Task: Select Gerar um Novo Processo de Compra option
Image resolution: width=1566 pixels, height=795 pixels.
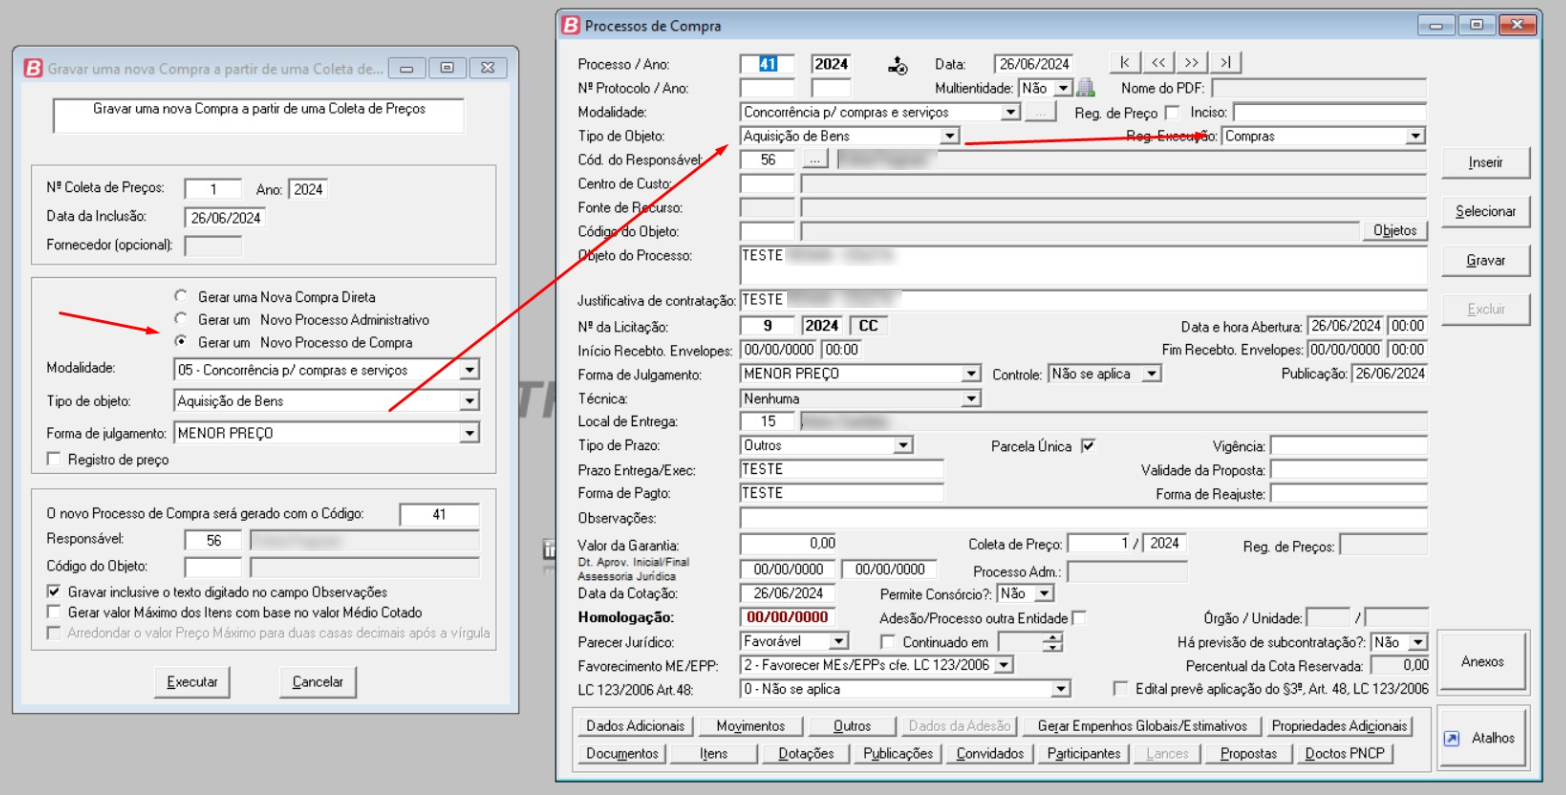Action: 180,342
